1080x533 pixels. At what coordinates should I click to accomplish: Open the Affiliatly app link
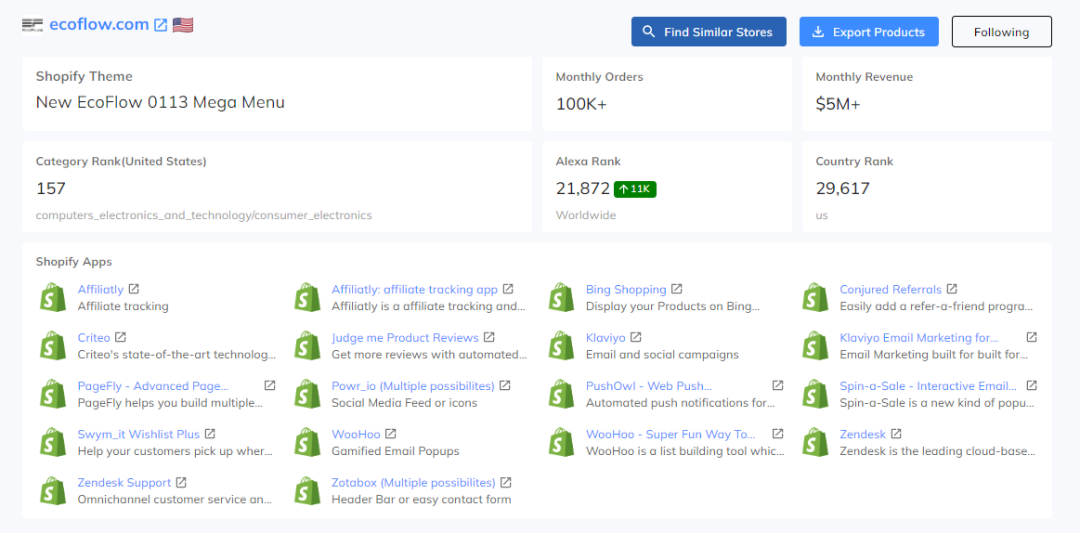pos(101,290)
